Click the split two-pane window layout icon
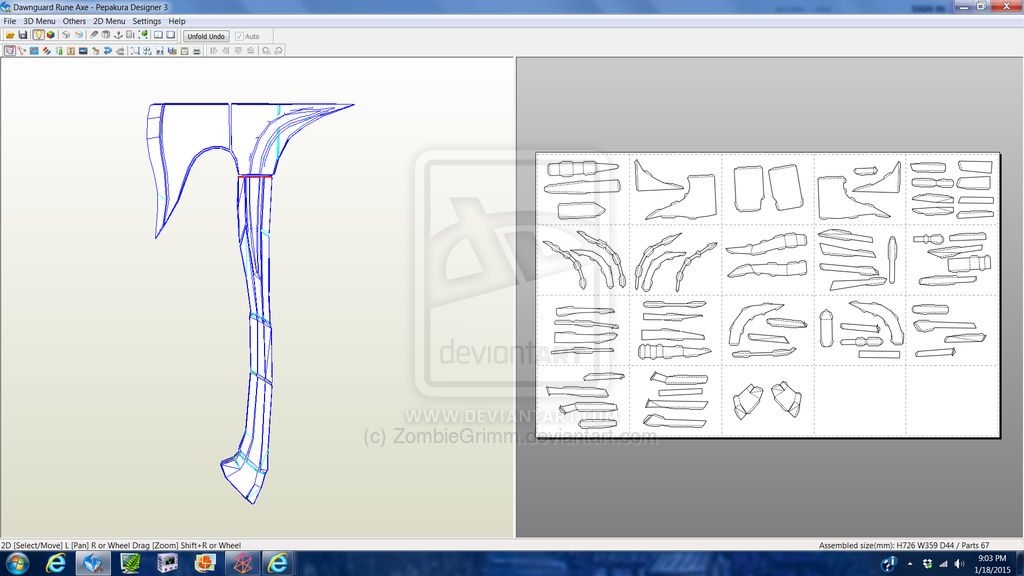 click(158, 35)
